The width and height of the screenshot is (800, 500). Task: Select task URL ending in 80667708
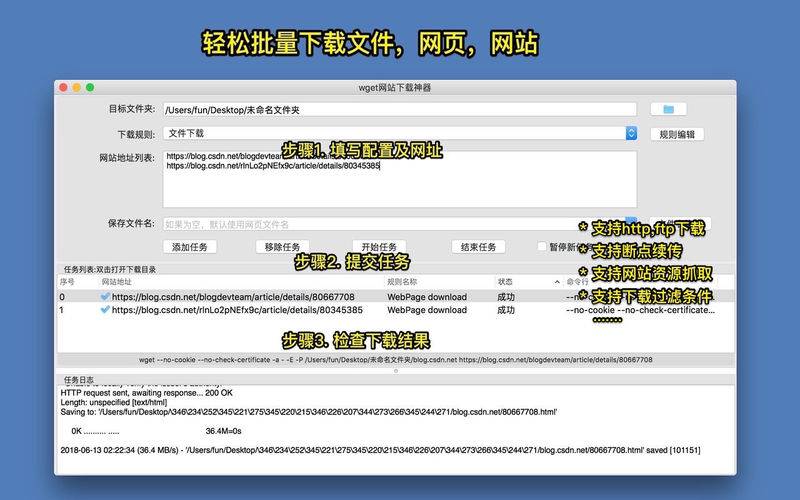click(x=233, y=297)
